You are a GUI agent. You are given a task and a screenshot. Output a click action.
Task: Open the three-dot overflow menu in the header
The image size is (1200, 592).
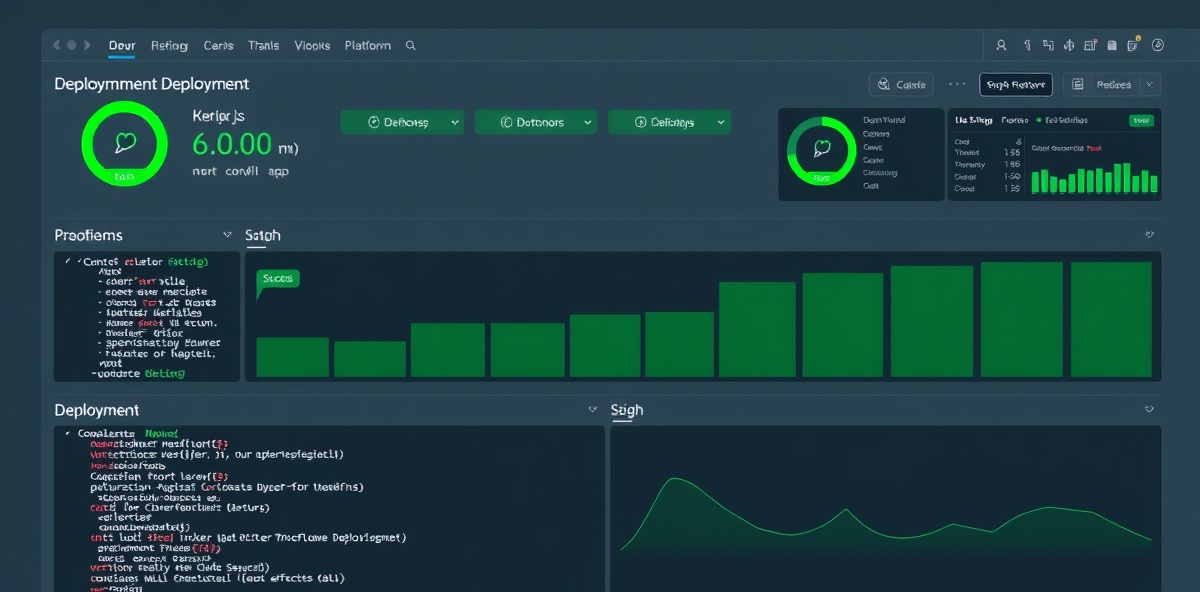click(956, 84)
